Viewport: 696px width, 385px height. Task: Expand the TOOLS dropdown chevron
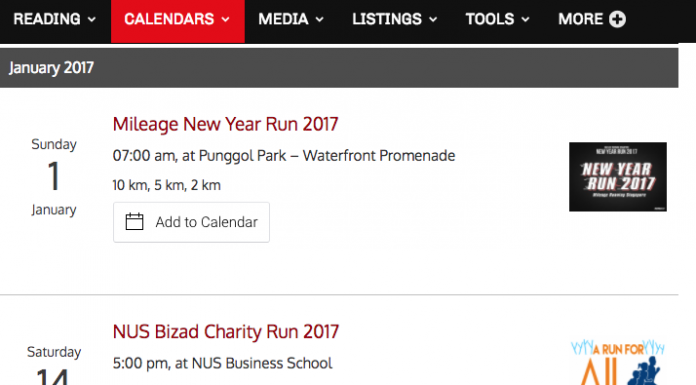click(x=526, y=20)
